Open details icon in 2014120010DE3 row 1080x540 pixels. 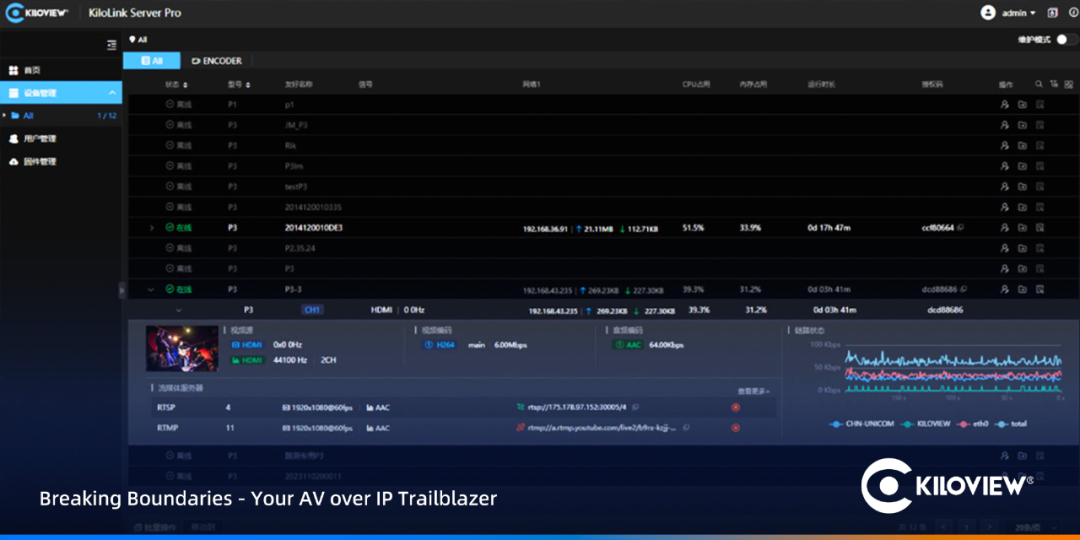click(1040, 227)
